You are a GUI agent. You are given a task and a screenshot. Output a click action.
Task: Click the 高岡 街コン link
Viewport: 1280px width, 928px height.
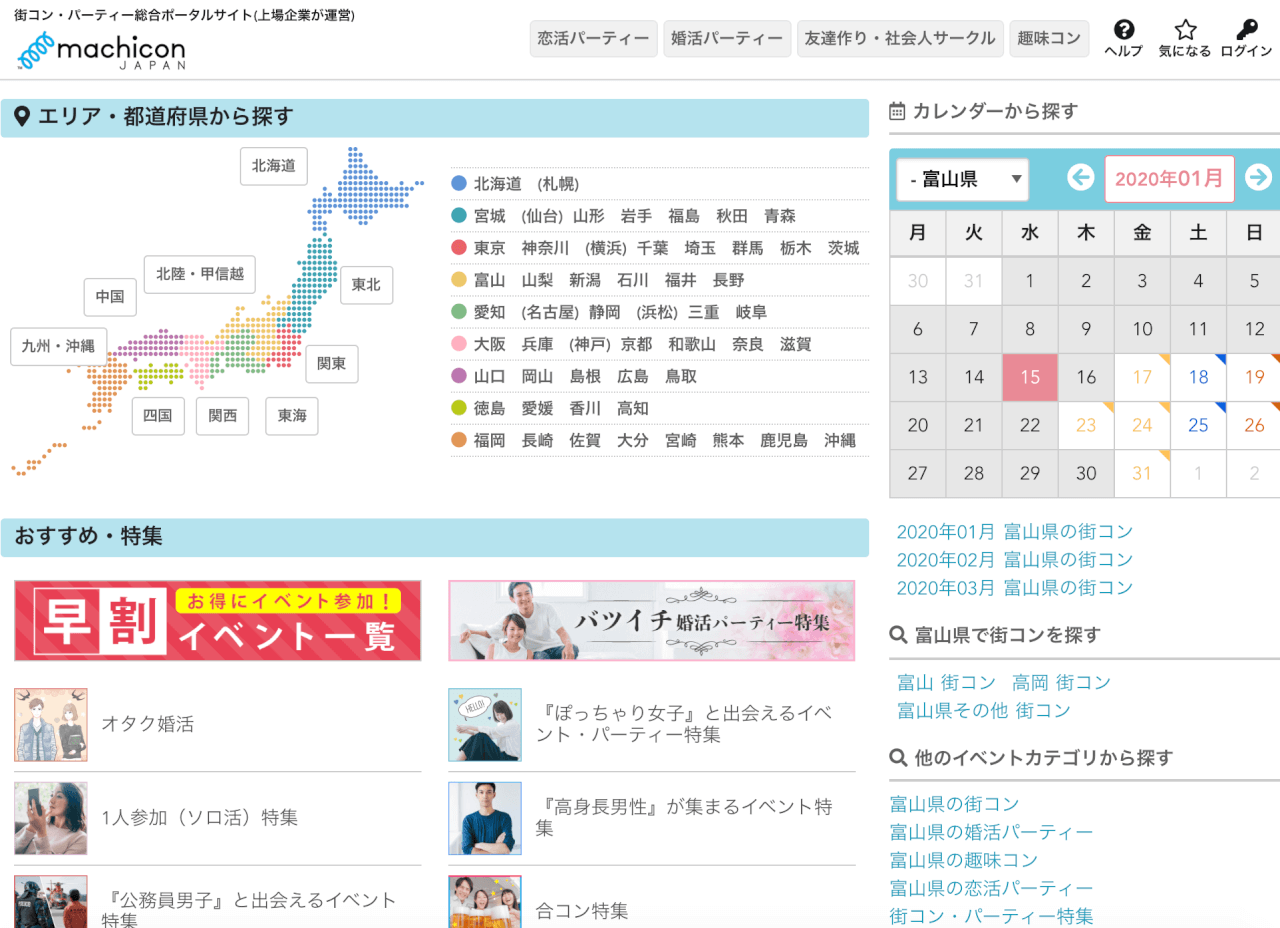coord(1062,683)
